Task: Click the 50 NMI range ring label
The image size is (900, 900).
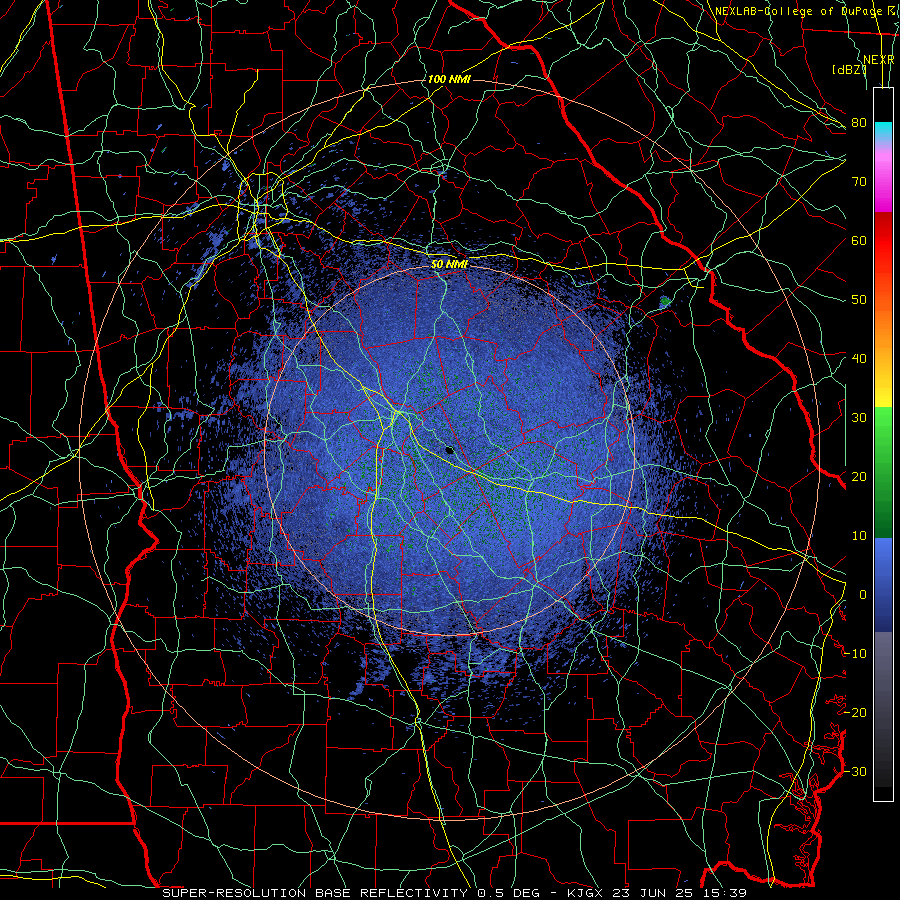Action: click(x=449, y=264)
